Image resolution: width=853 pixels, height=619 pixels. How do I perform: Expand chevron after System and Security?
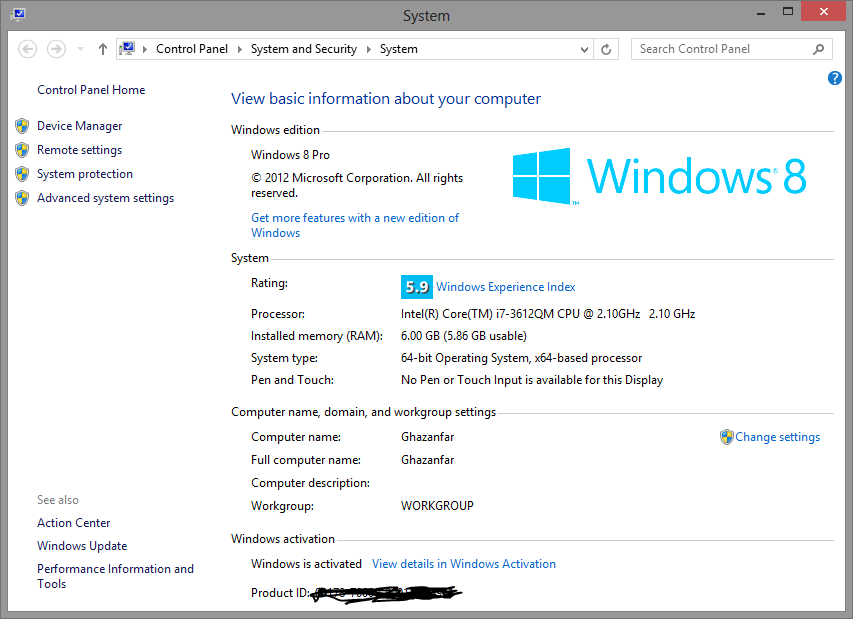(x=368, y=49)
